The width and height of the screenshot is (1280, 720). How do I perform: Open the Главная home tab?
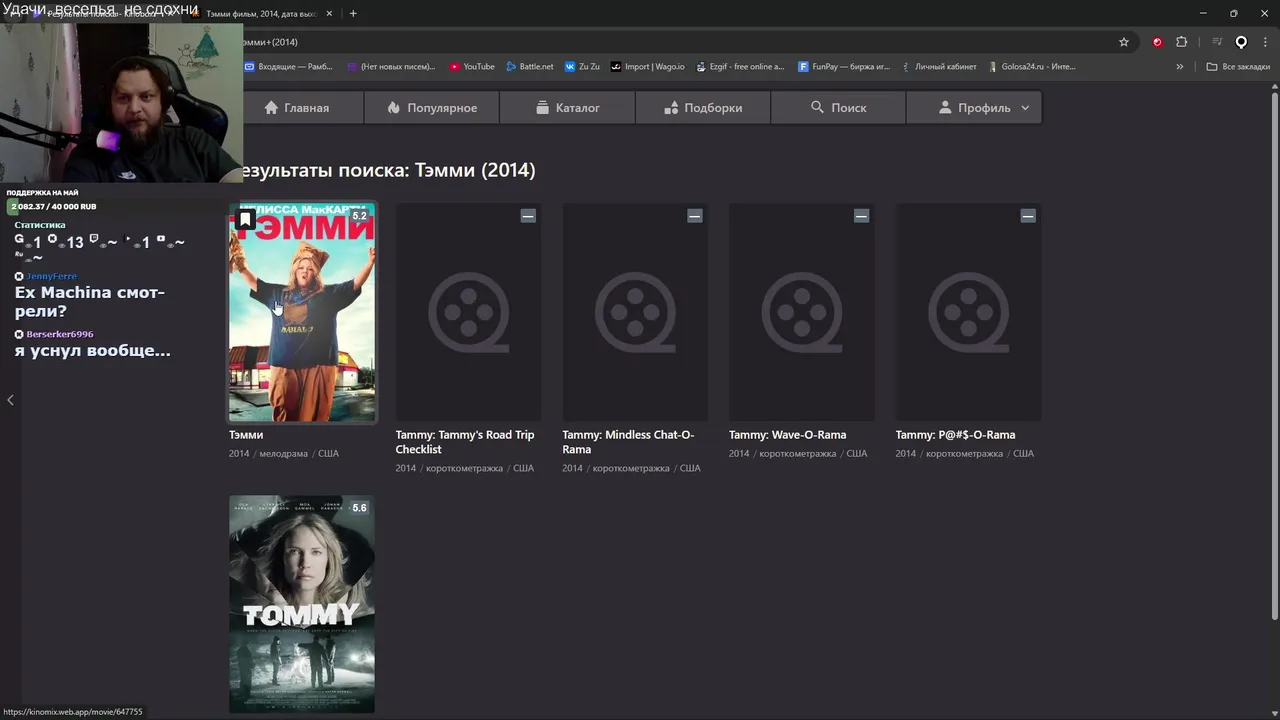click(297, 108)
